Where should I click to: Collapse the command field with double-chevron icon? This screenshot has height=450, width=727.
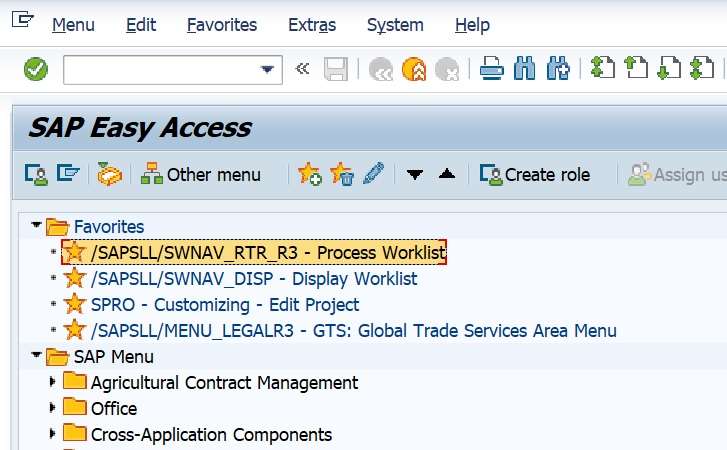click(x=302, y=69)
